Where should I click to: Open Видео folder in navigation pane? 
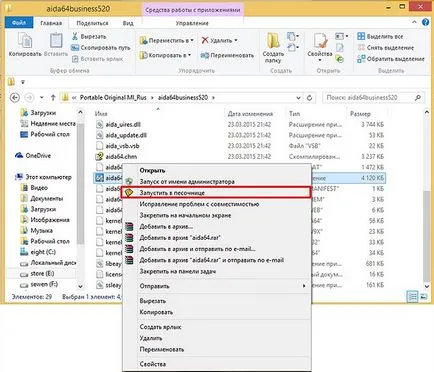(34, 188)
